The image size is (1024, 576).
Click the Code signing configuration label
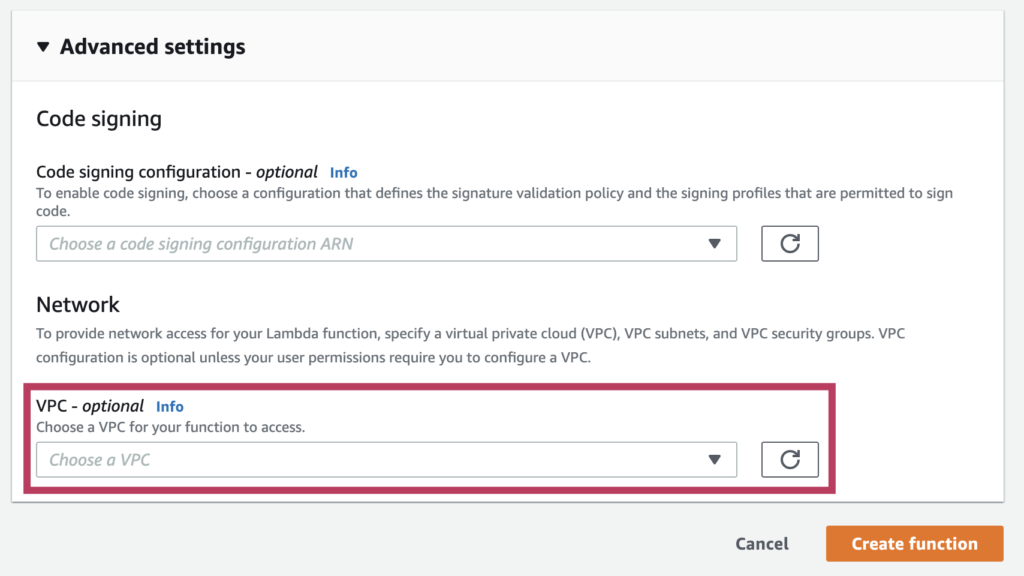[176, 172]
